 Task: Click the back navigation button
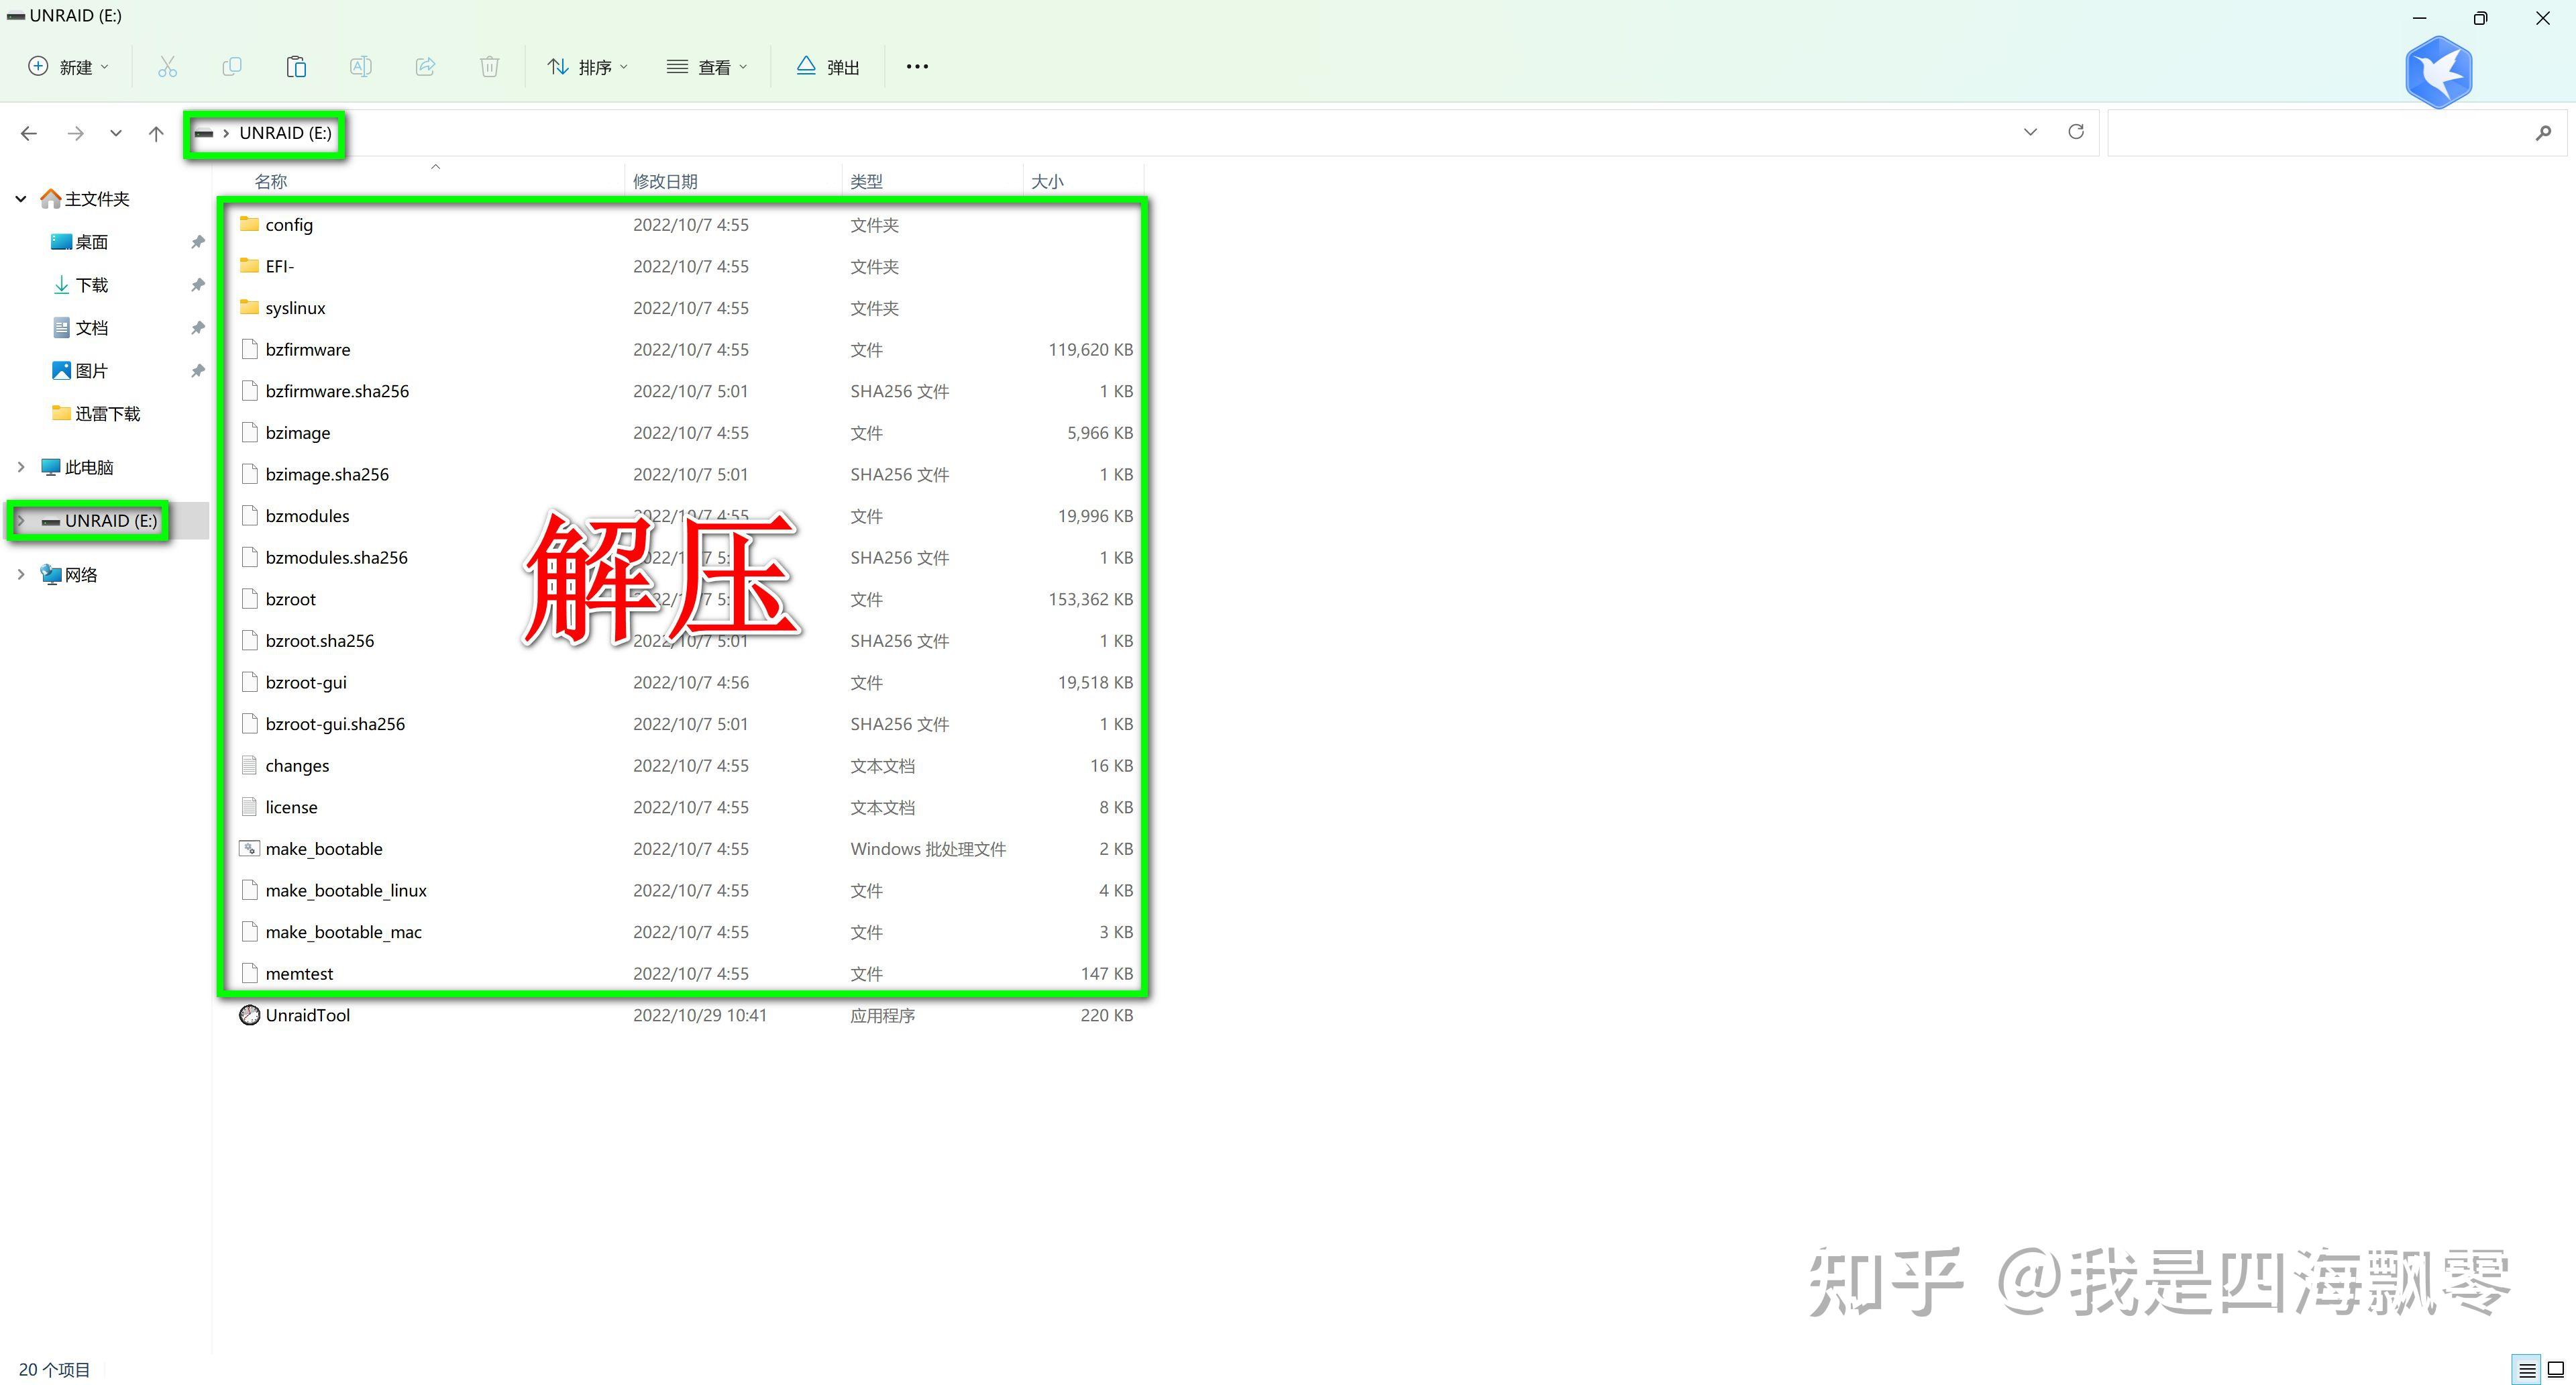click(28, 132)
